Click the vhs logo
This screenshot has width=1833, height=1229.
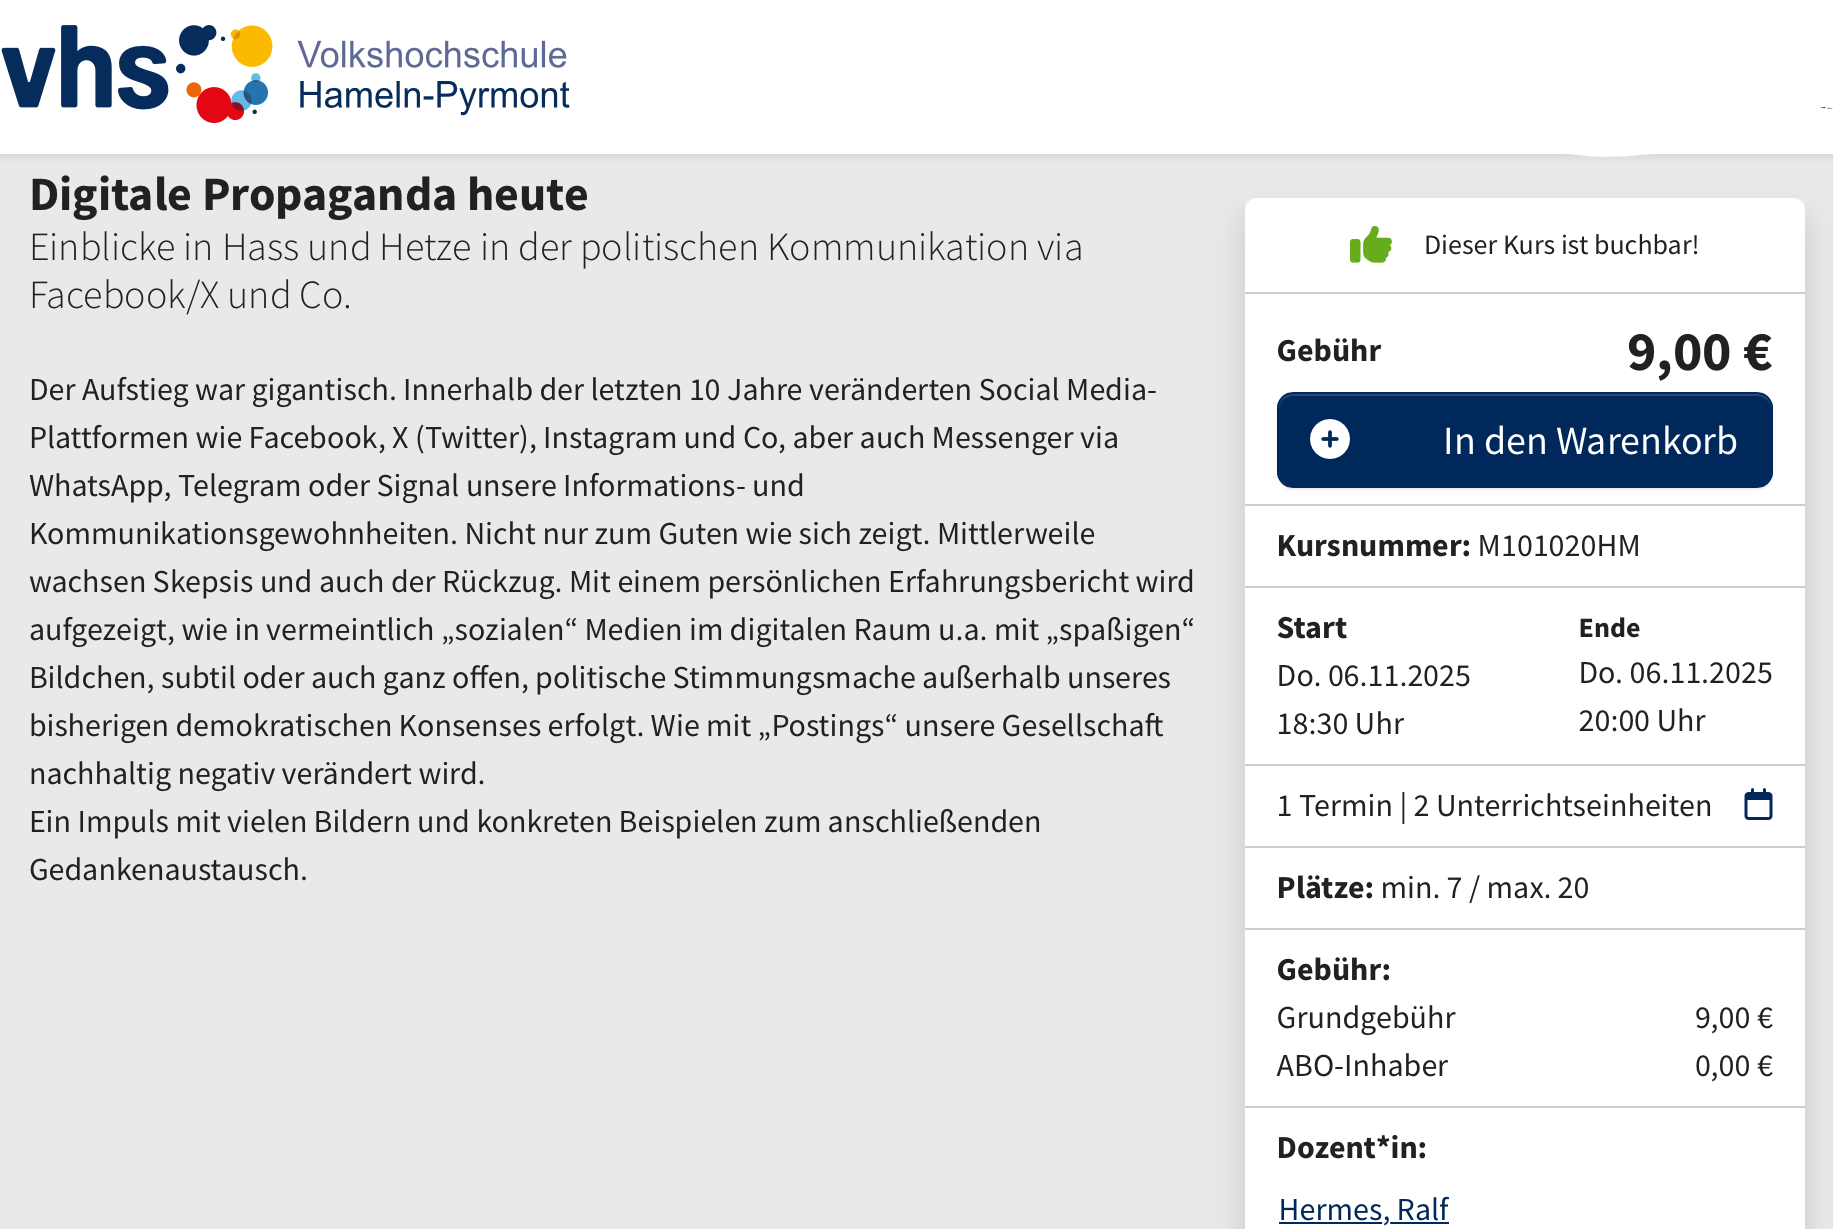pos(136,72)
